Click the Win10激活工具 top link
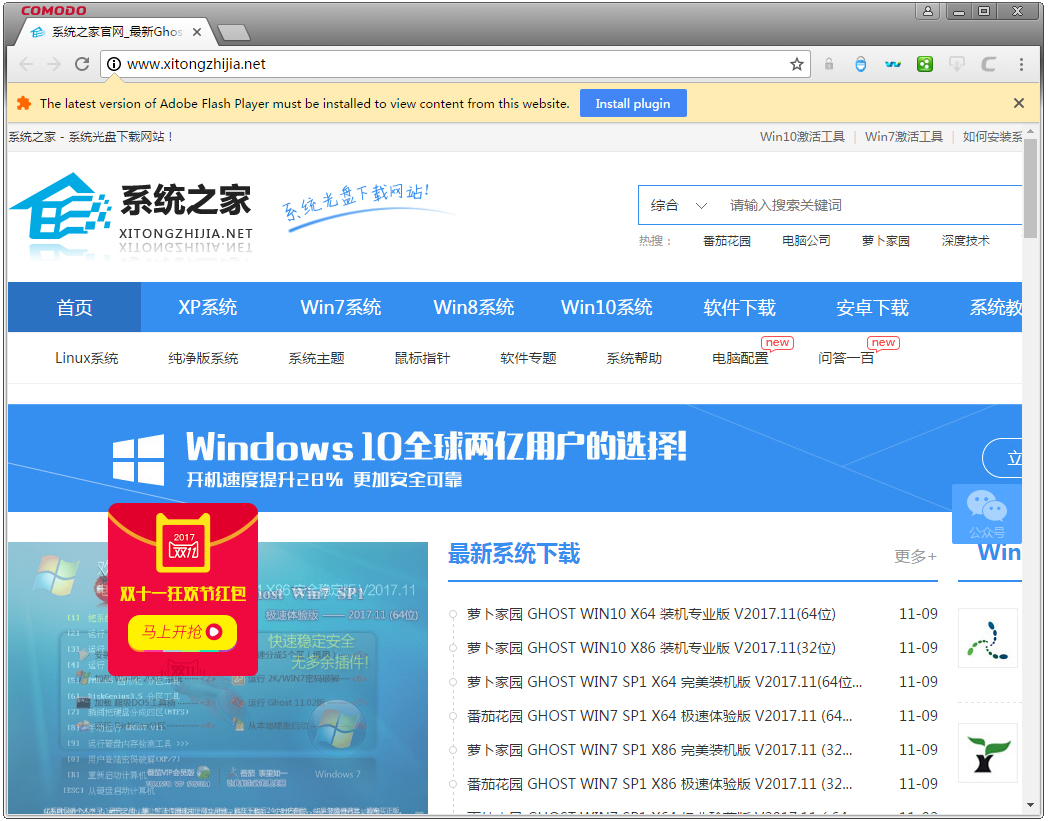Image resolution: width=1049 pixels, height=821 pixels. pyautogui.click(x=802, y=137)
